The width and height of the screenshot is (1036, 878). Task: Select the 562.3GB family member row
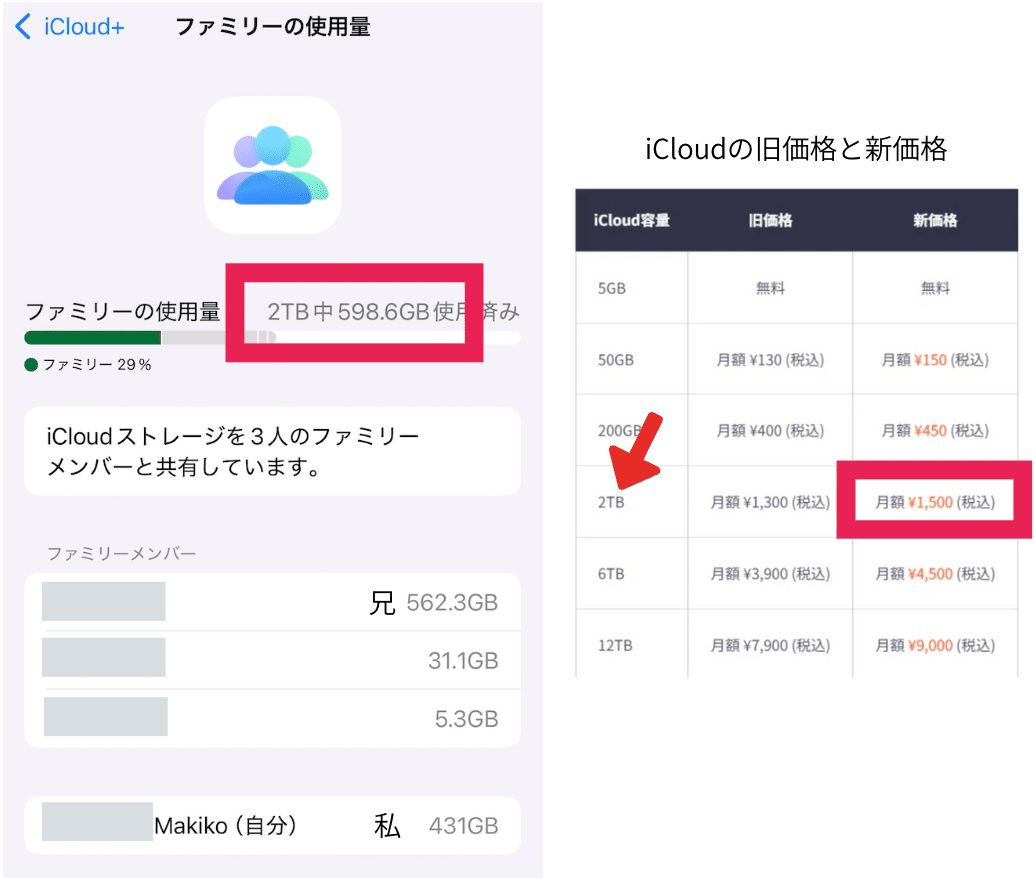click(x=270, y=601)
